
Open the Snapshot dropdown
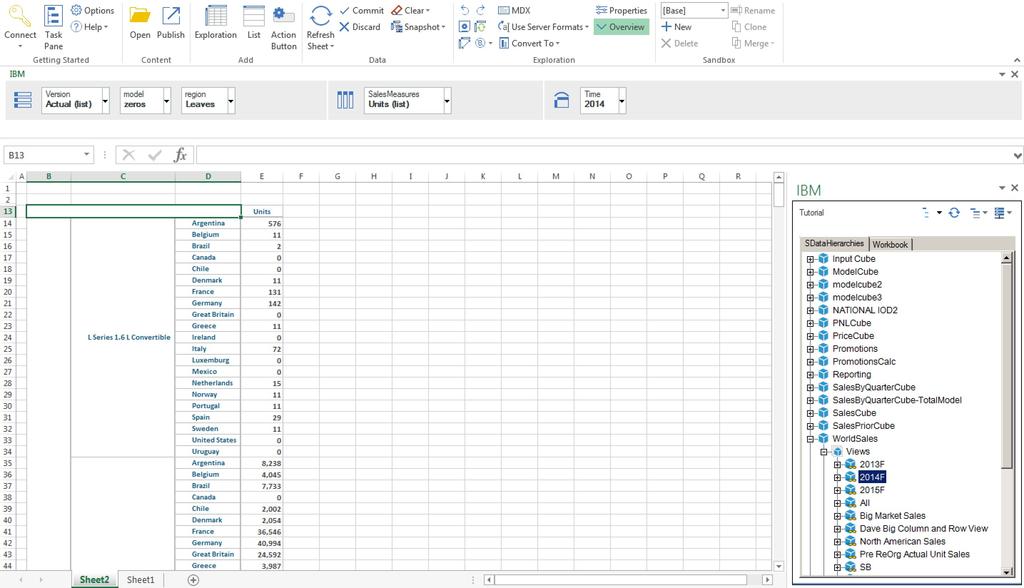click(418, 27)
